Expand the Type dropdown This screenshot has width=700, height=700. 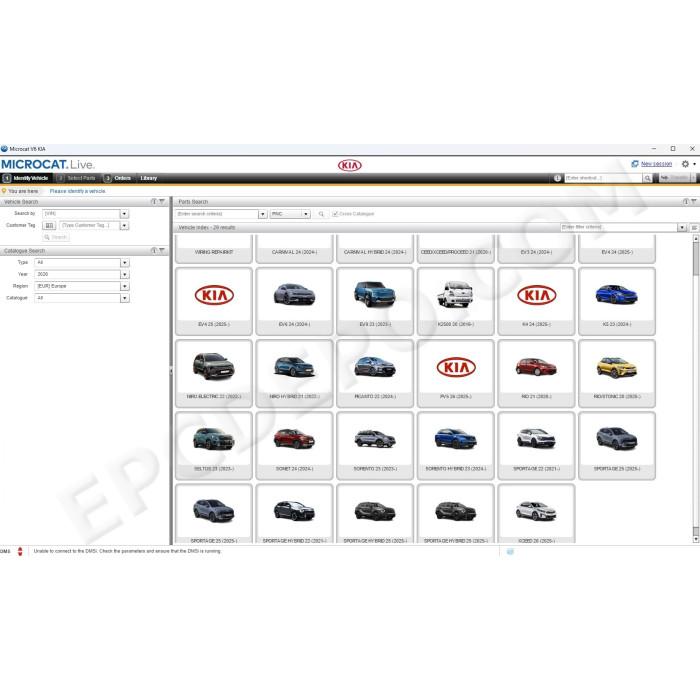click(x=125, y=262)
